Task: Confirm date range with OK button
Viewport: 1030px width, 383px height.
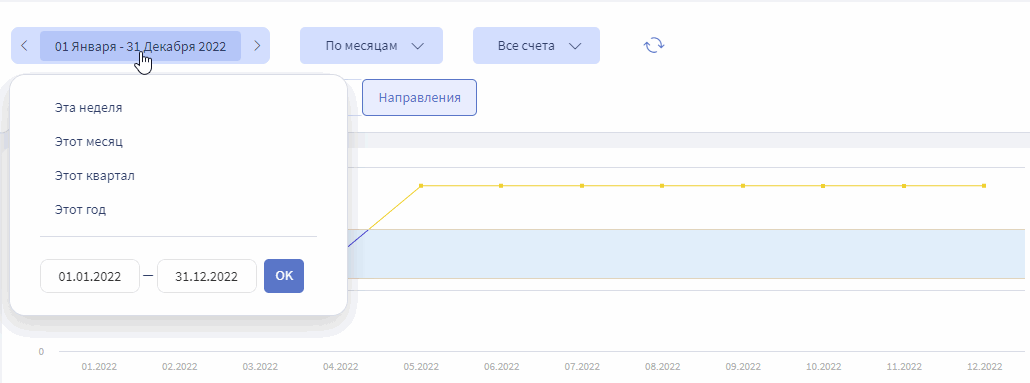Action: [284, 276]
